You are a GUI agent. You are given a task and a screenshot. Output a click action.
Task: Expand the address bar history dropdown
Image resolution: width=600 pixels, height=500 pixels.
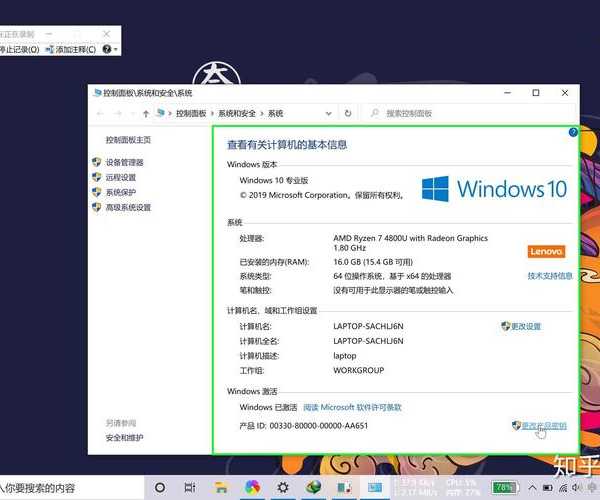point(328,114)
